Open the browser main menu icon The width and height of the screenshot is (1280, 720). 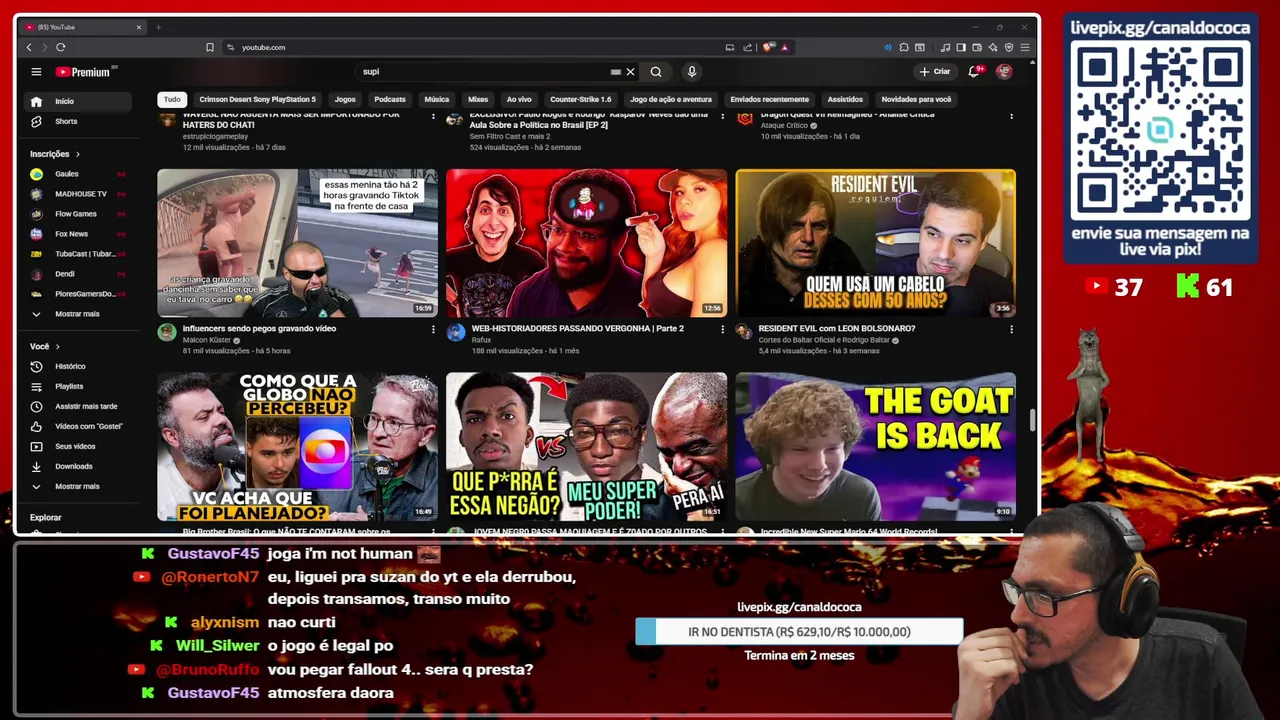coord(1025,47)
